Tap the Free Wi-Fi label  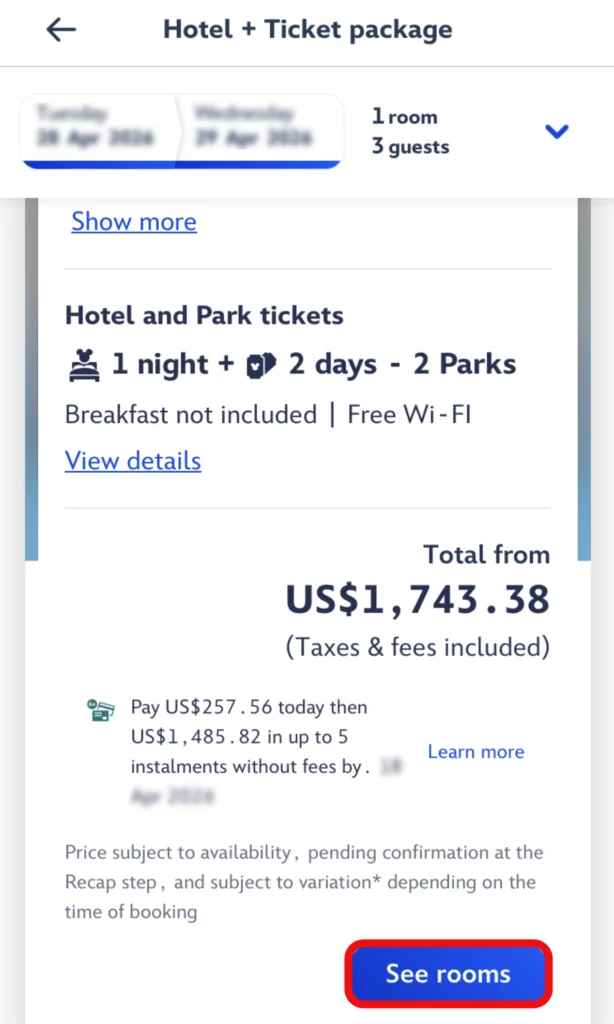[x=409, y=414]
